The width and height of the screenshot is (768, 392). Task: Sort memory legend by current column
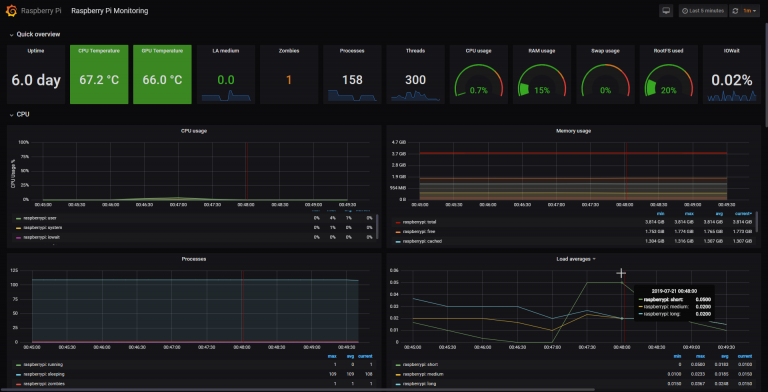click(x=743, y=214)
